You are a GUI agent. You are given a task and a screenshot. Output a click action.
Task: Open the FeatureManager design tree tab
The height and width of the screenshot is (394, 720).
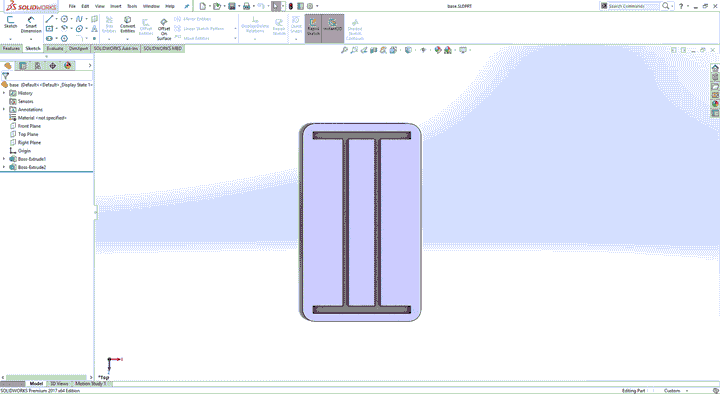8,66
